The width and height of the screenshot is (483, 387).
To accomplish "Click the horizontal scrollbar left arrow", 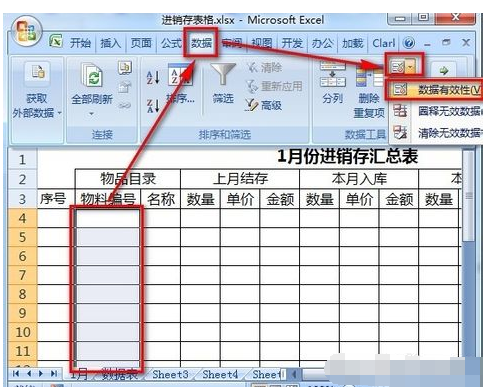I will coord(294,374).
